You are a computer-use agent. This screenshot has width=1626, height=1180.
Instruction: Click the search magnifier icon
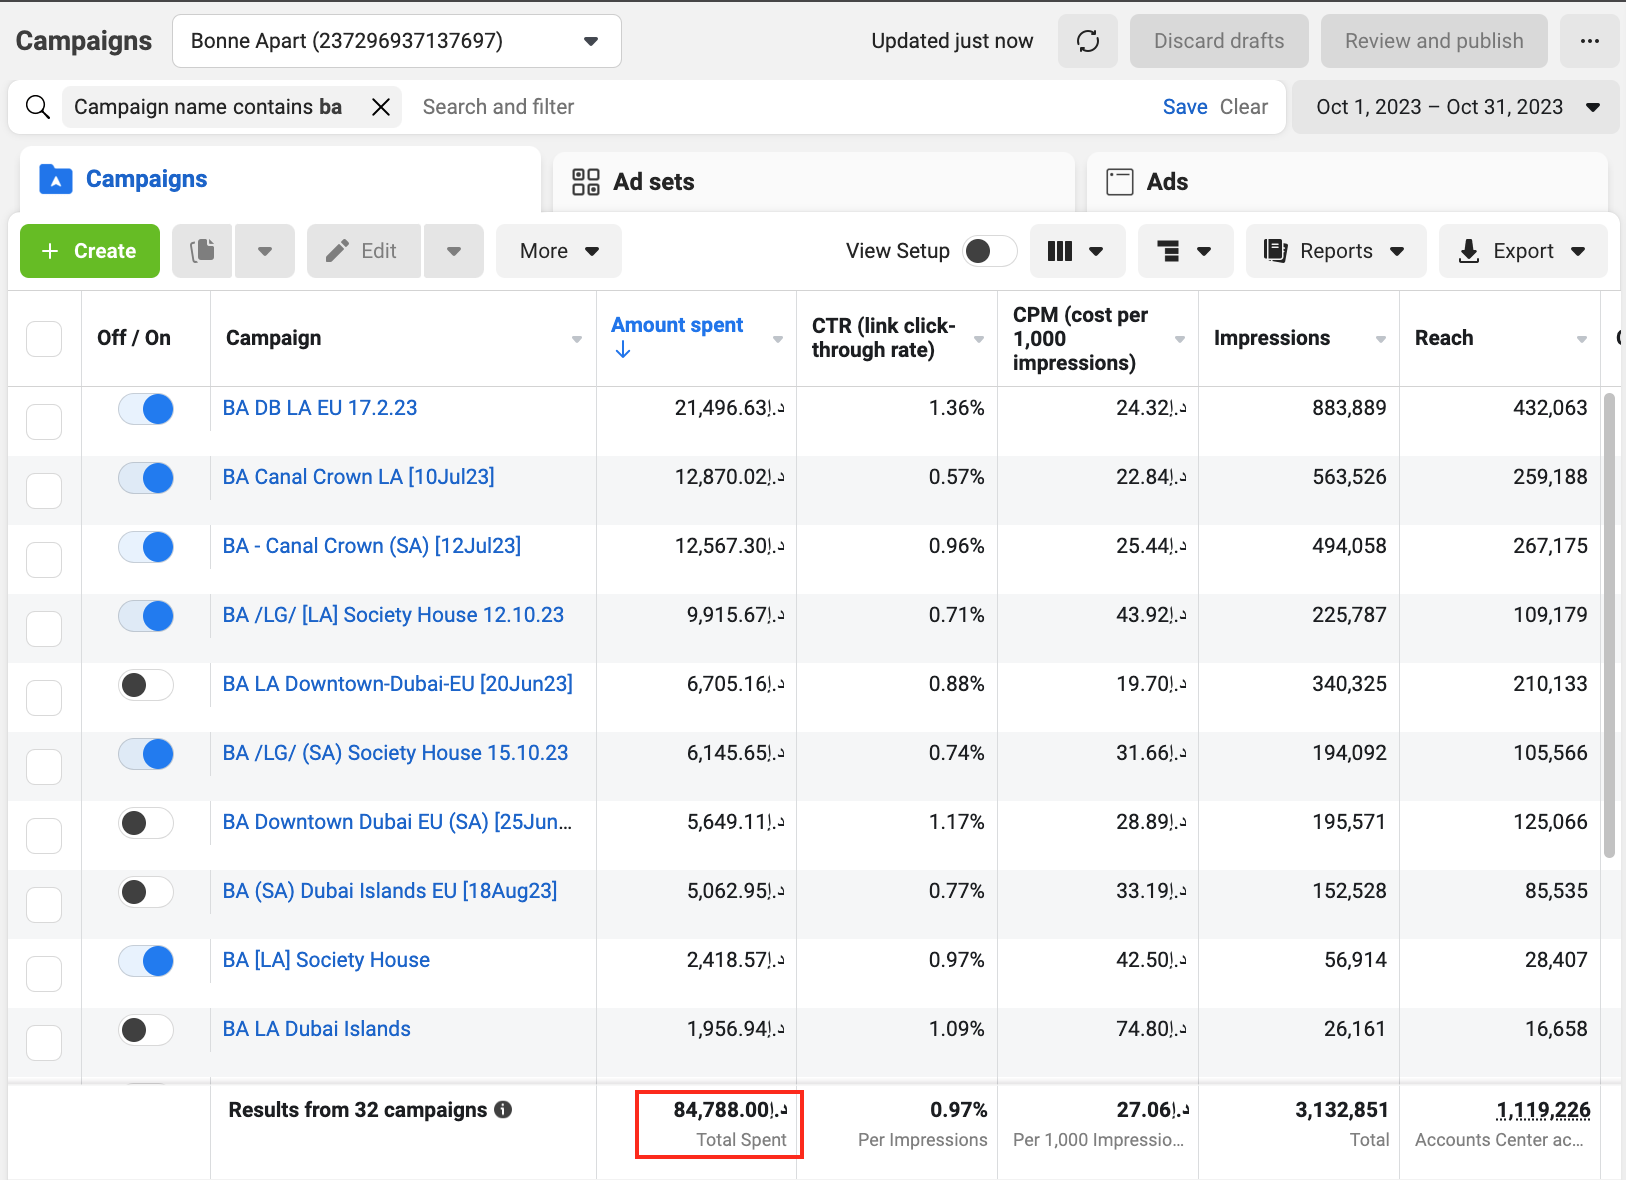point(38,107)
